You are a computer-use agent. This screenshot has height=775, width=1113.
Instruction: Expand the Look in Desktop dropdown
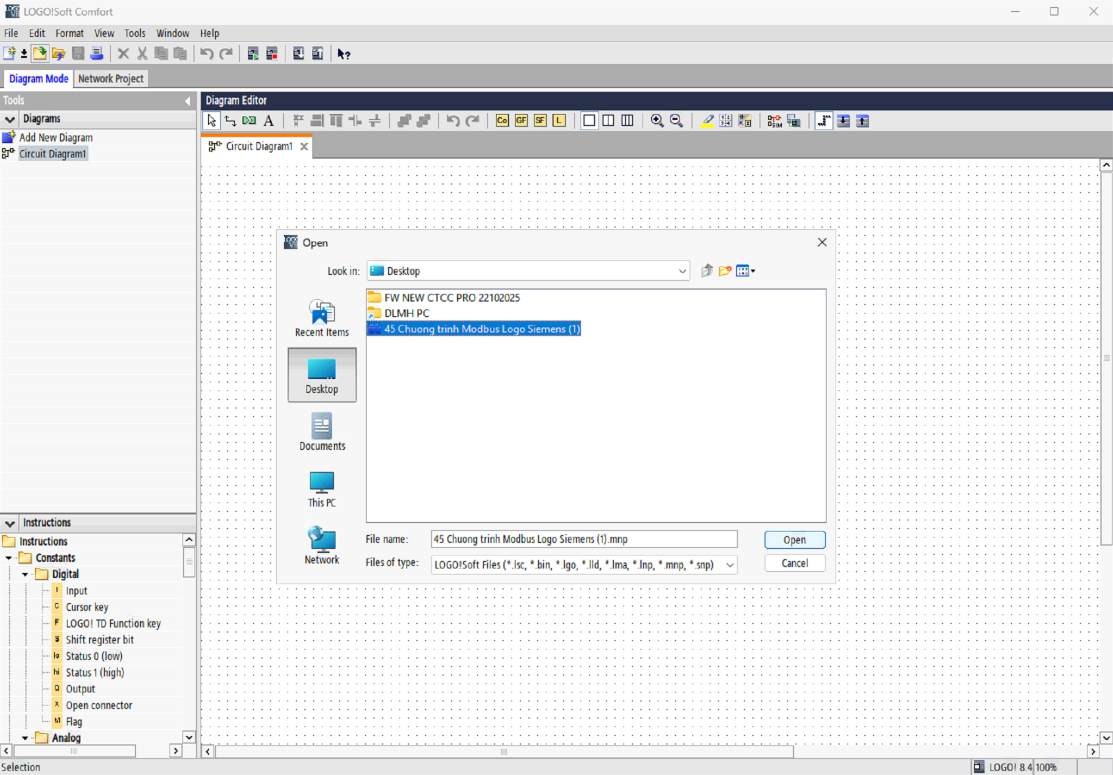(682, 271)
